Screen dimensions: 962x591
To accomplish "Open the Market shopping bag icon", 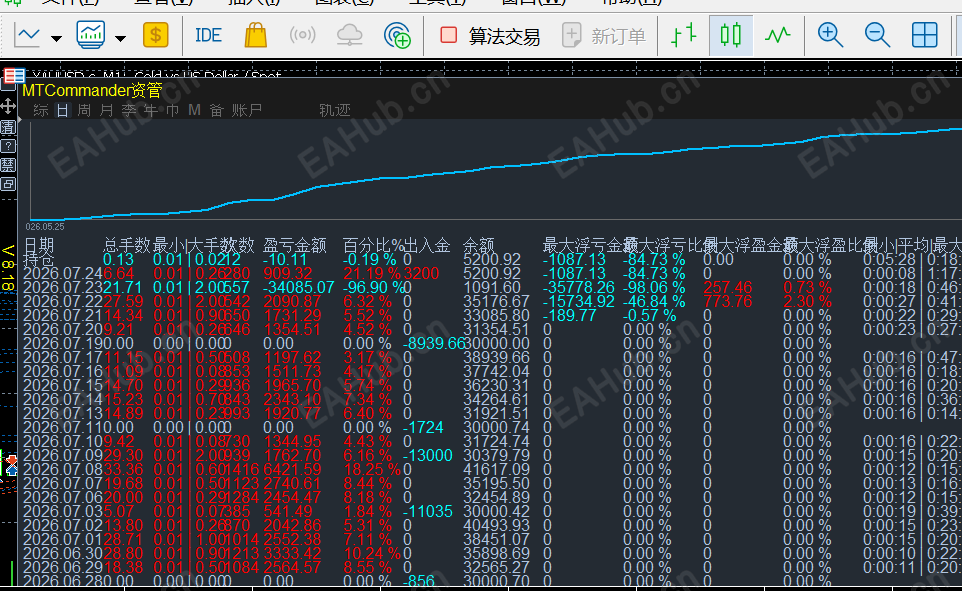I will click(255, 35).
